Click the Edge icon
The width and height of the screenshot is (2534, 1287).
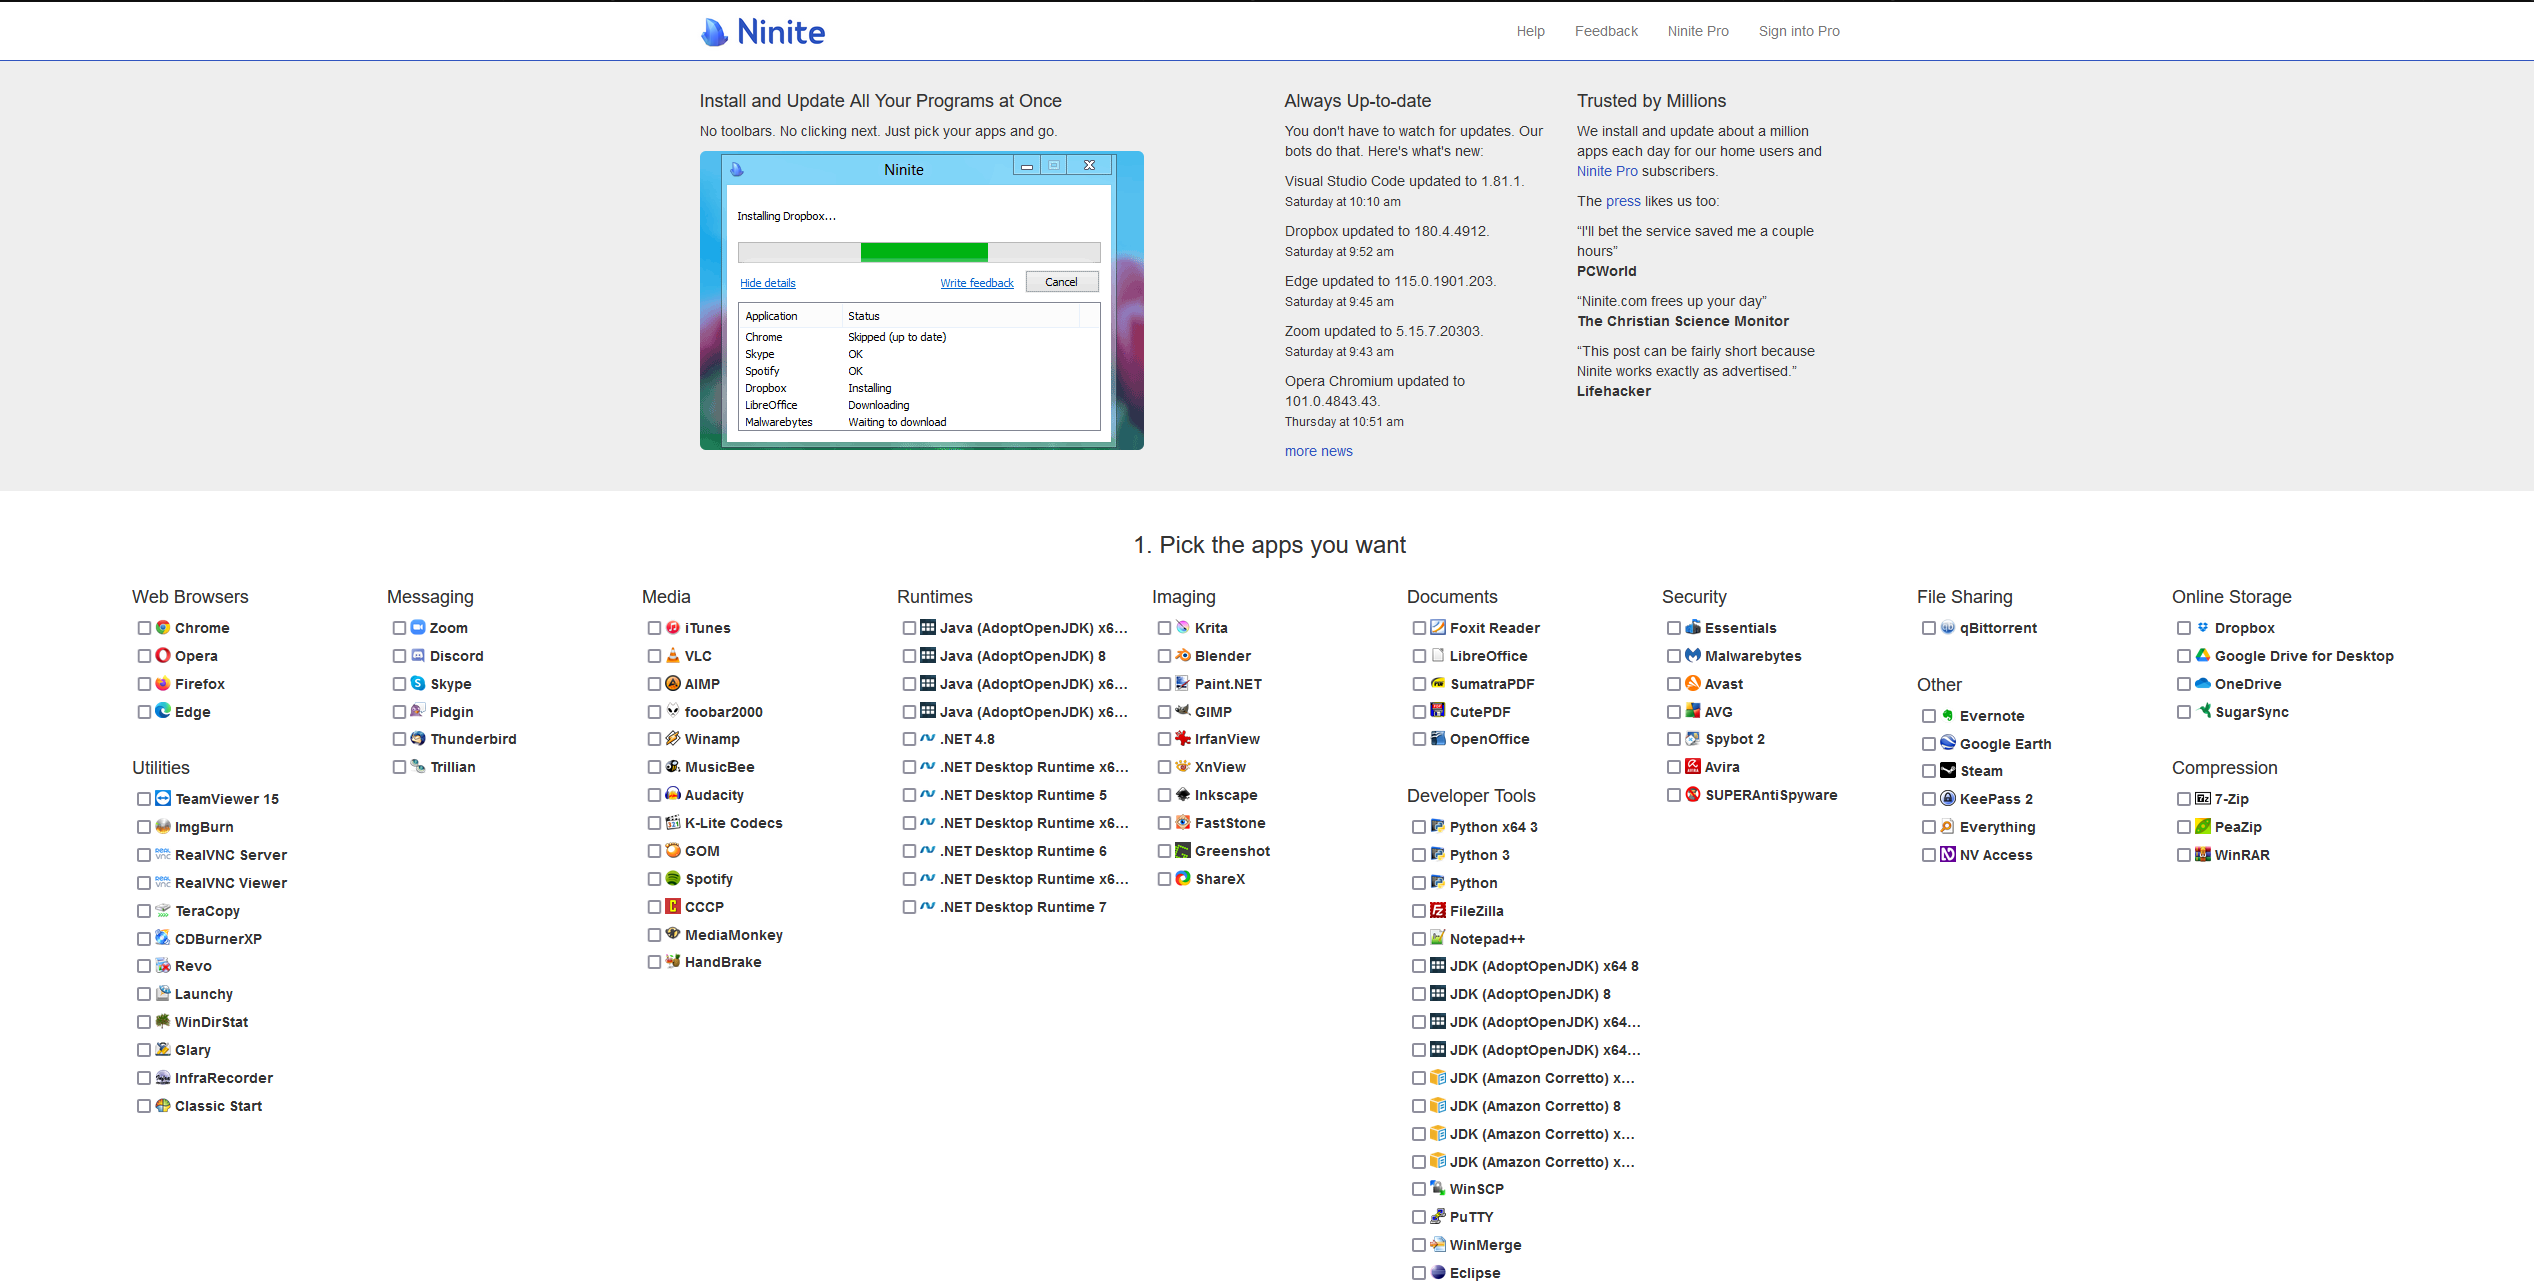pyautogui.click(x=163, y=711)
